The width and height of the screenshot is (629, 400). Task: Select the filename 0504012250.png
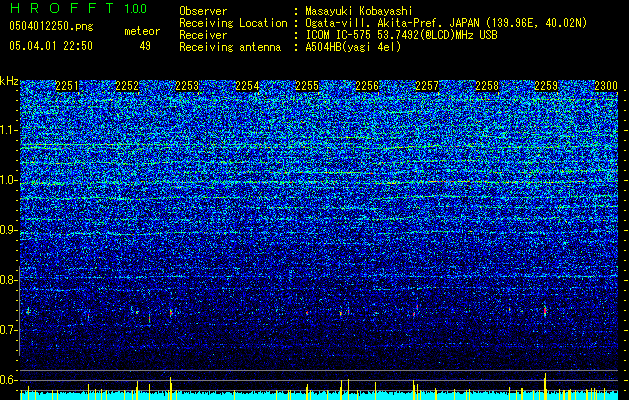[51, 26]
